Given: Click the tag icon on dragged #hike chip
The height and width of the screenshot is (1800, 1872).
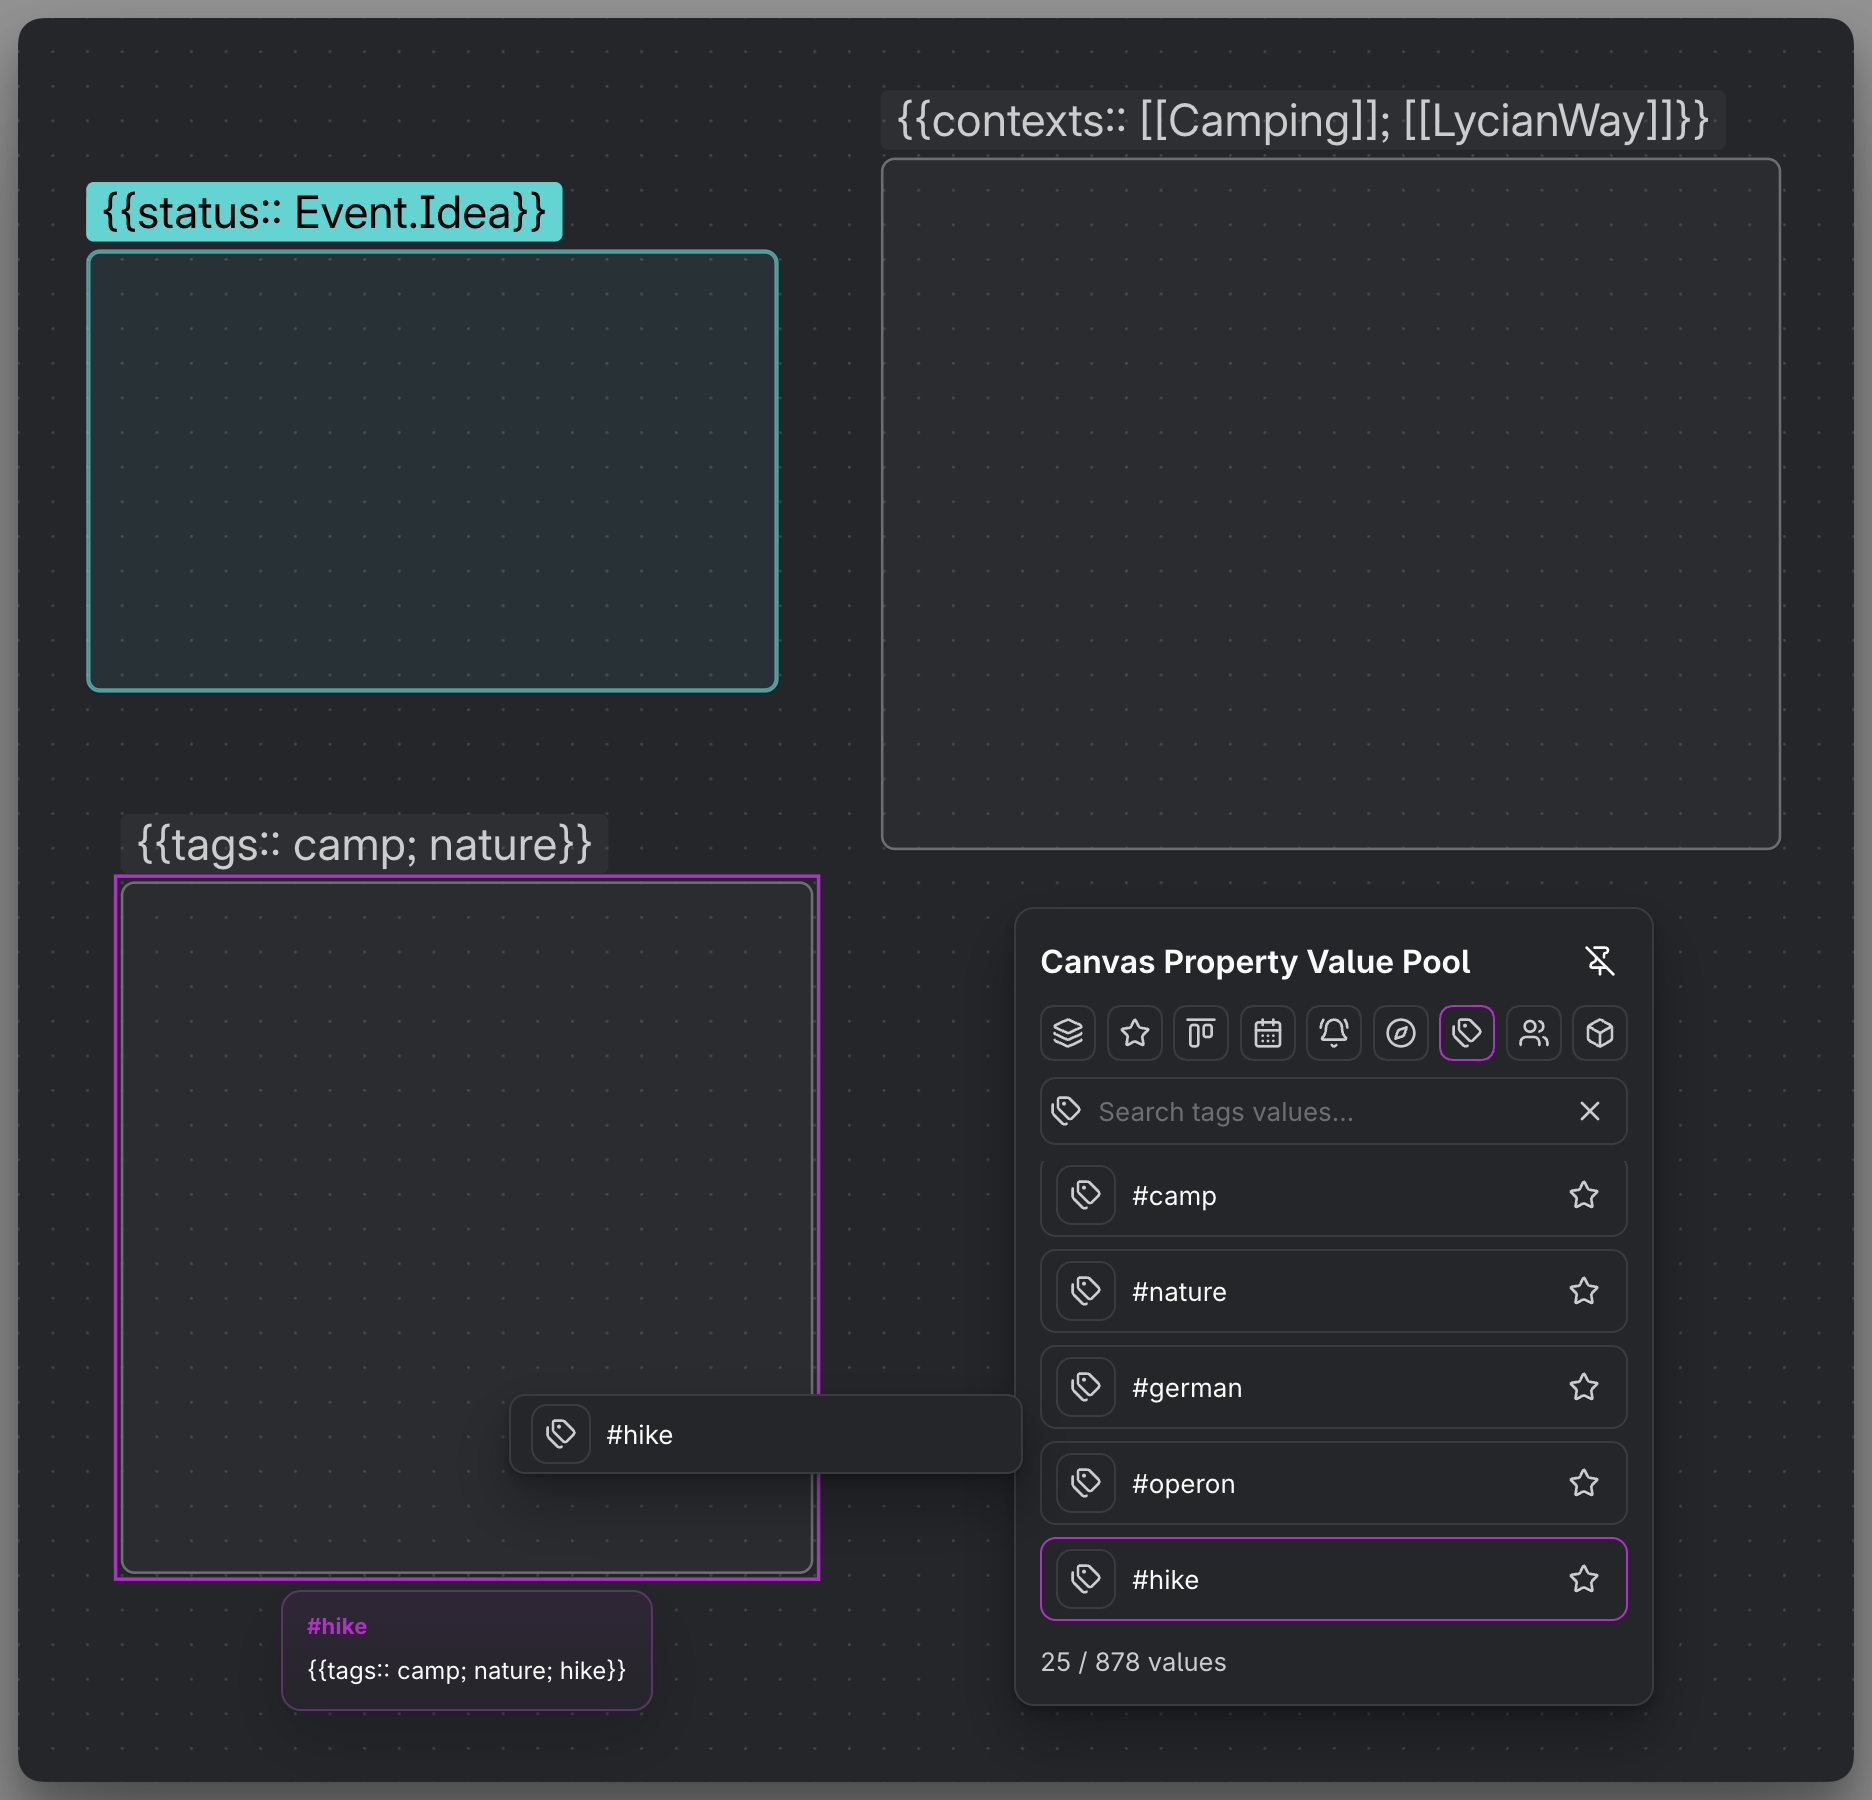Looking at the screenshot, I should (x=561, y=1434).
